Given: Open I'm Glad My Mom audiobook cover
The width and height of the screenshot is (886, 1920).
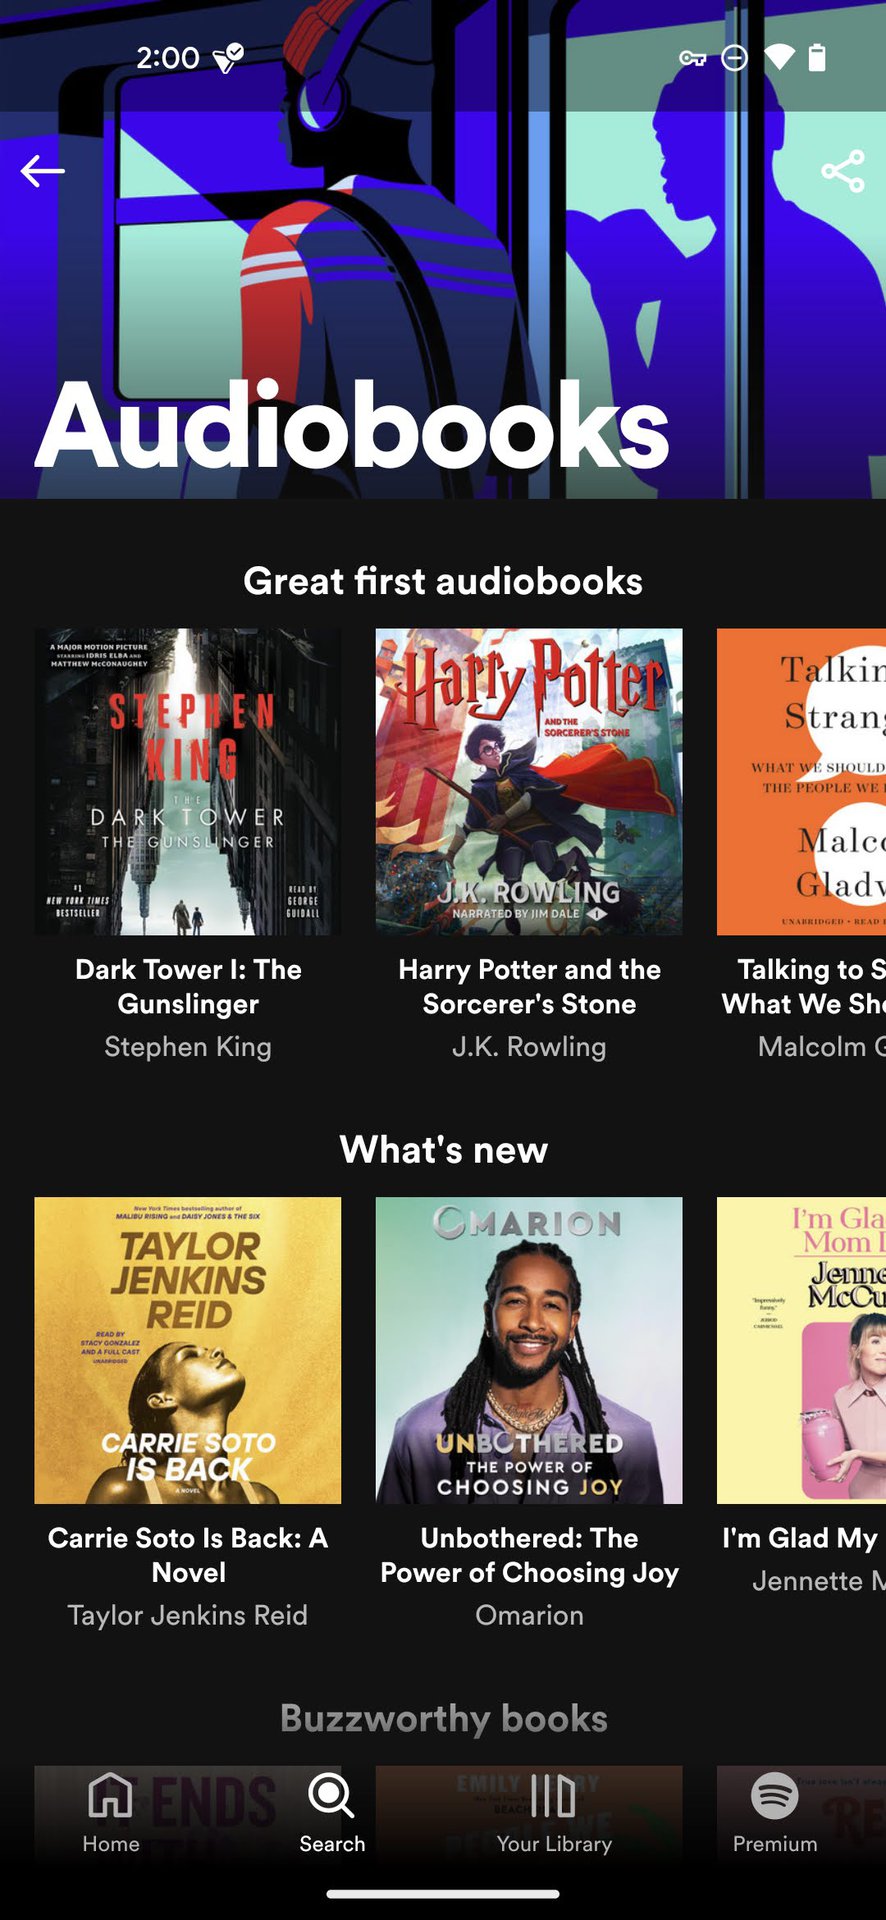Looking at the screenshot, I should click(801, 1351).
